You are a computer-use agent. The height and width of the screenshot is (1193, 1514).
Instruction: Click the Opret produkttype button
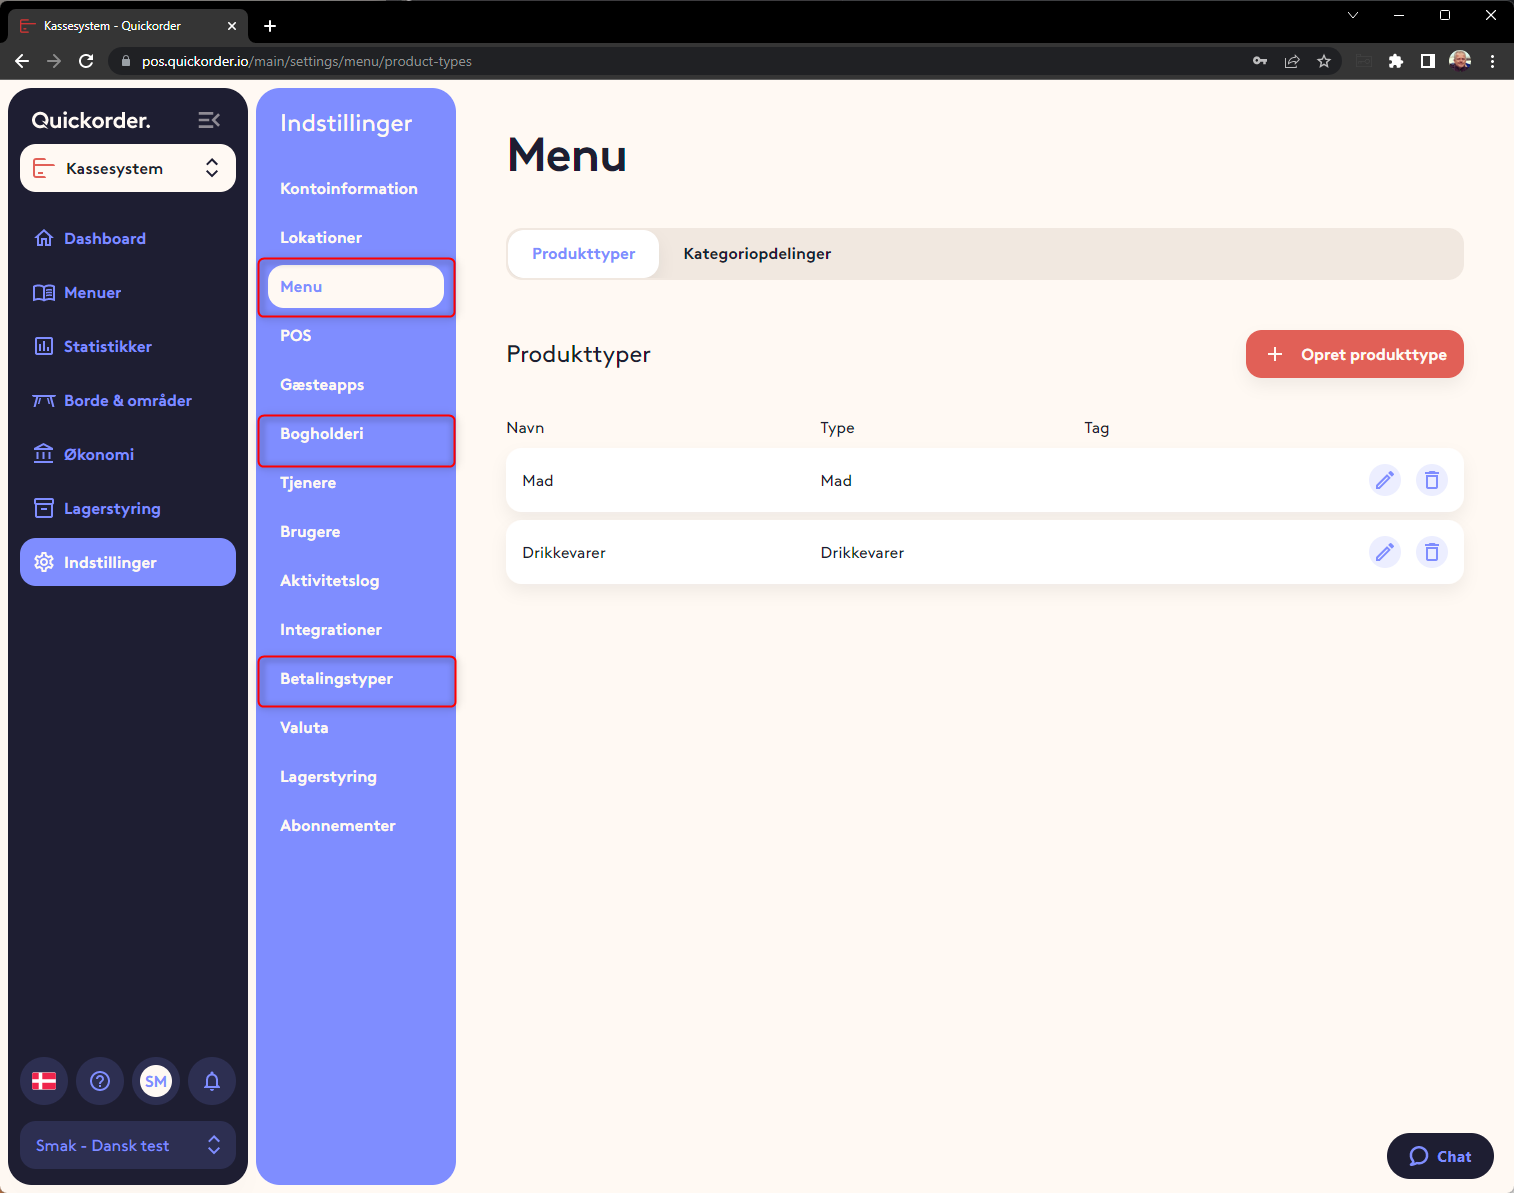point(1354,354)
